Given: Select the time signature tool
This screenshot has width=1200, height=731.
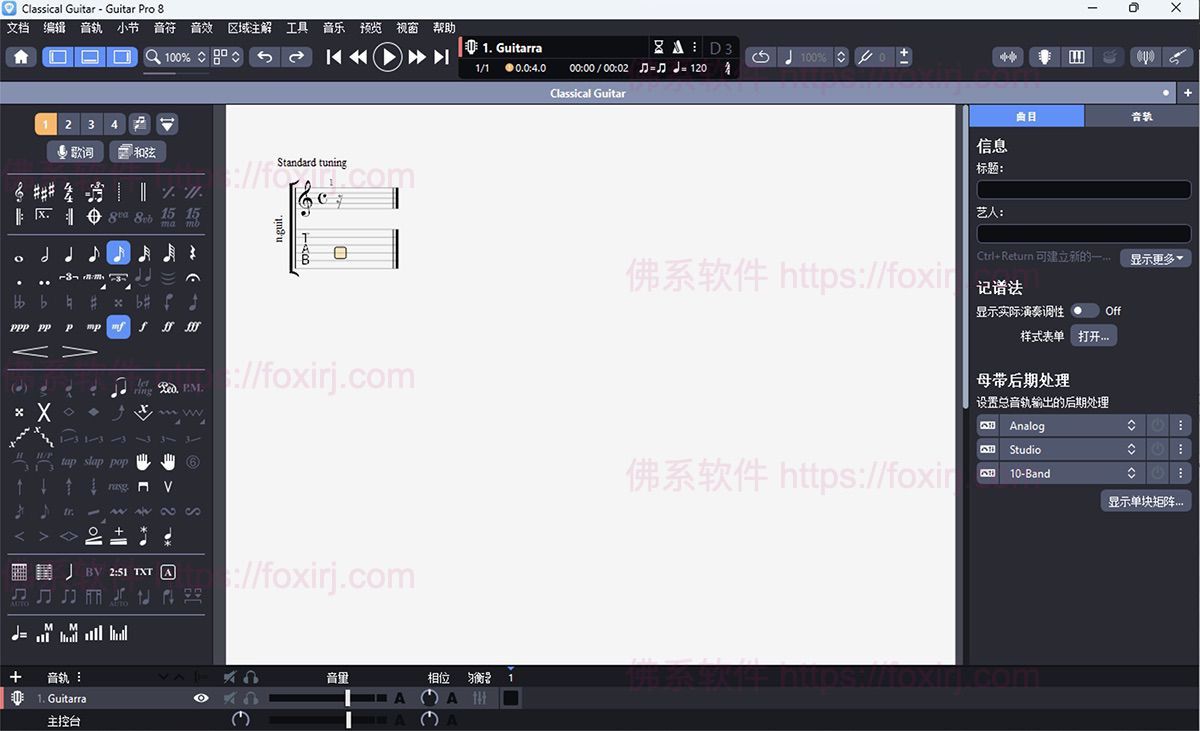Looking at the screenshot, I should pos(68,193).
